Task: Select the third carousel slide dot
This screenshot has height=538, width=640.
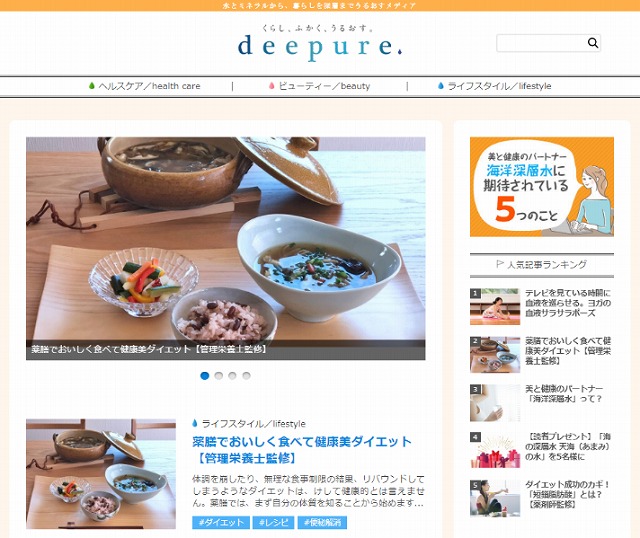Action: click(232, 376)
